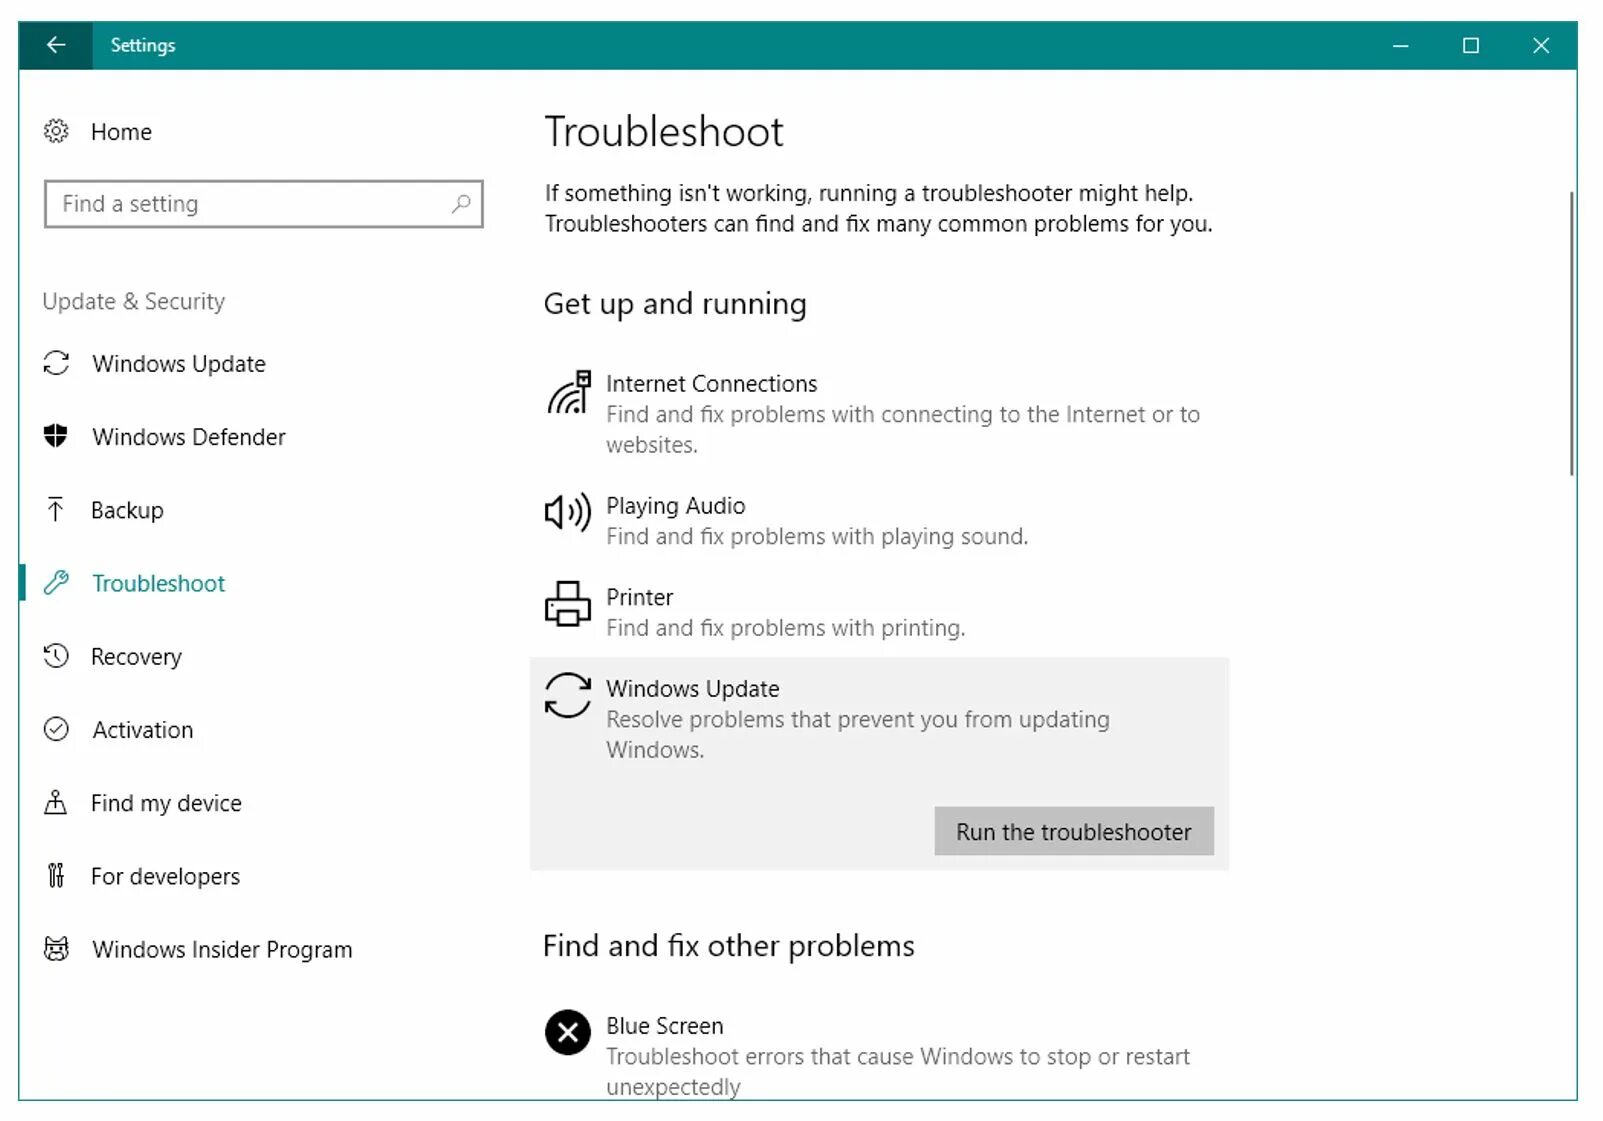Click Settings title in title bar

[x=143, y=45]
